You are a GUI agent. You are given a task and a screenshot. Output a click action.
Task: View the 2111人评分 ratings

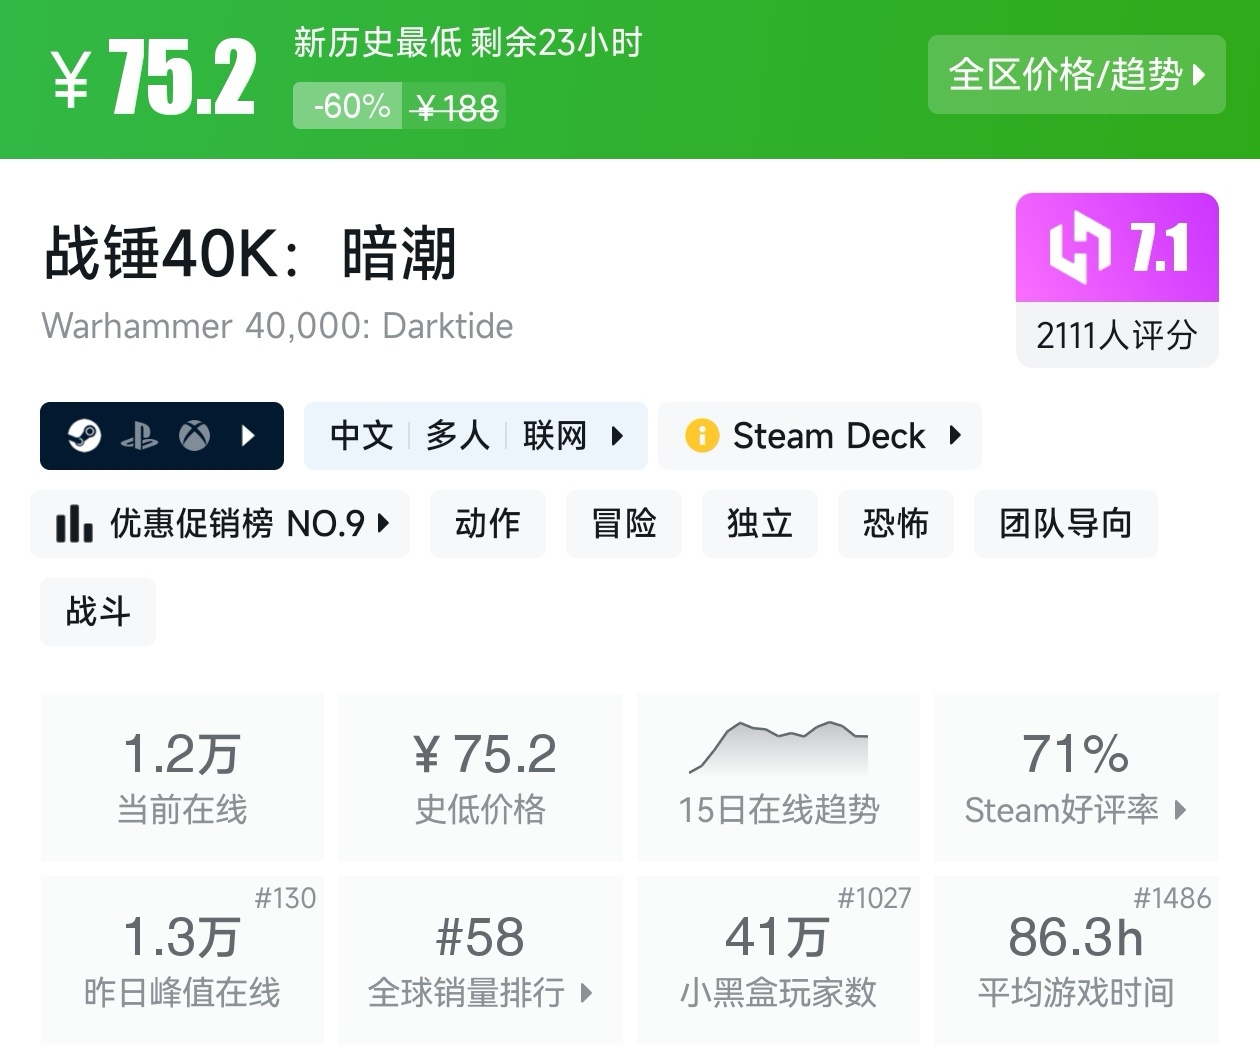point(1116,335)
